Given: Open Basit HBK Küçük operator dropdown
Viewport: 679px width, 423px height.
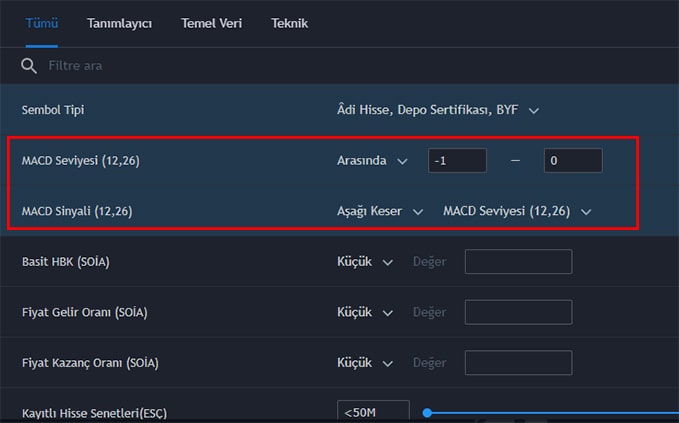Looking at the screenshot, I should (x=366, y=262).
